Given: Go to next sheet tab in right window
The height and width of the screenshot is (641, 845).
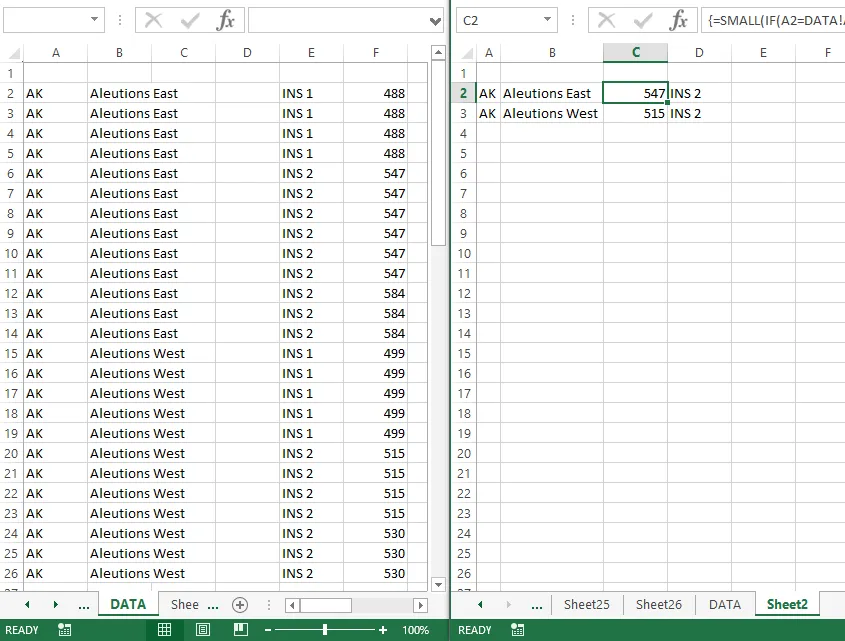Looking at the screenshot, I should tap(508, 605).
